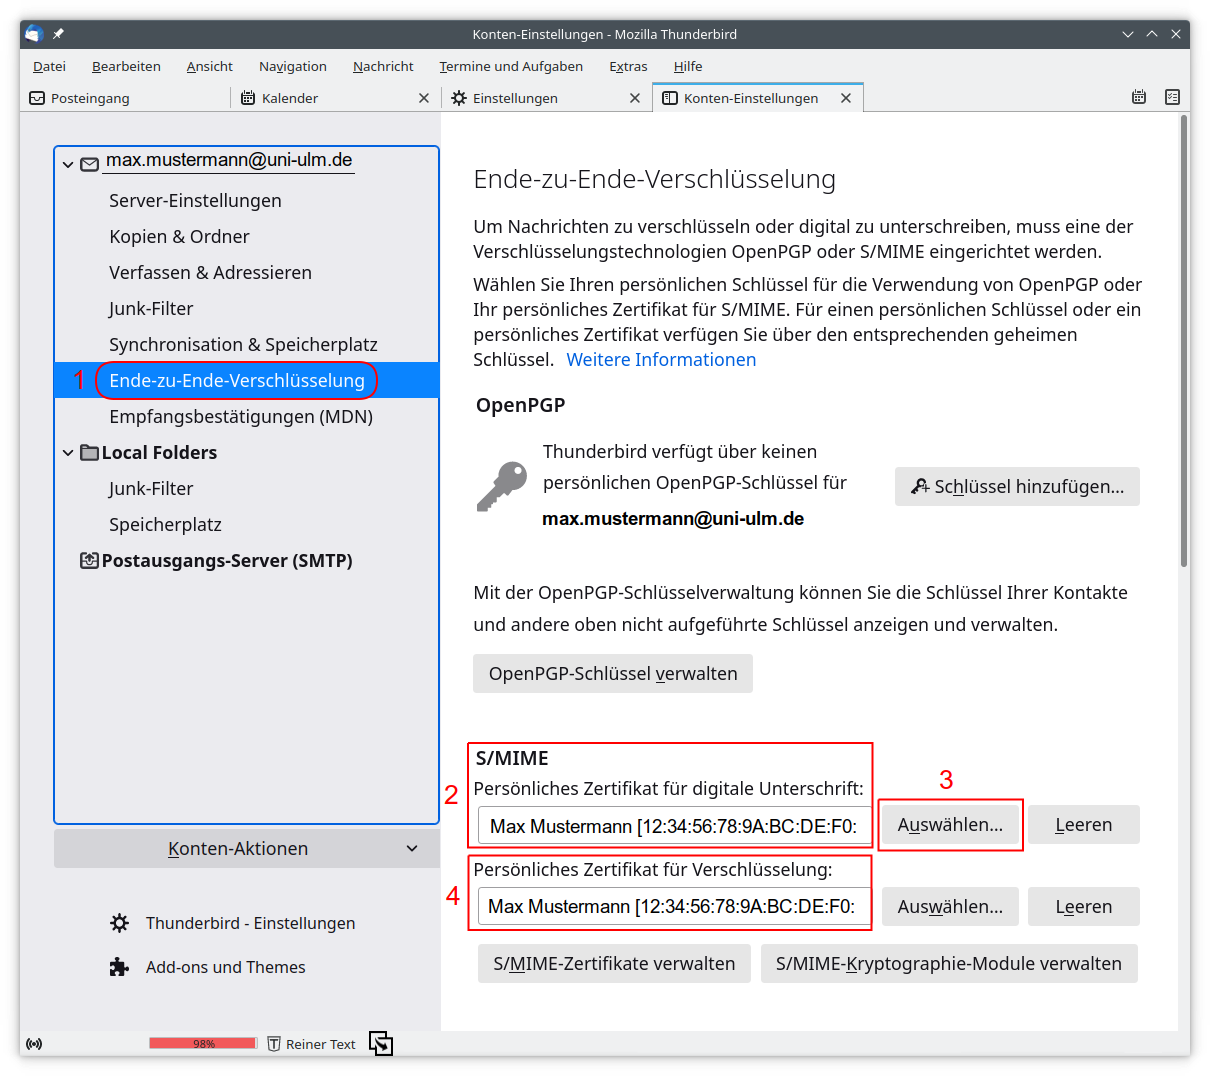This screenshot has height=1076, width=1210.
Task: Click the calendar icon at tab bar right
Action: 1138,97
